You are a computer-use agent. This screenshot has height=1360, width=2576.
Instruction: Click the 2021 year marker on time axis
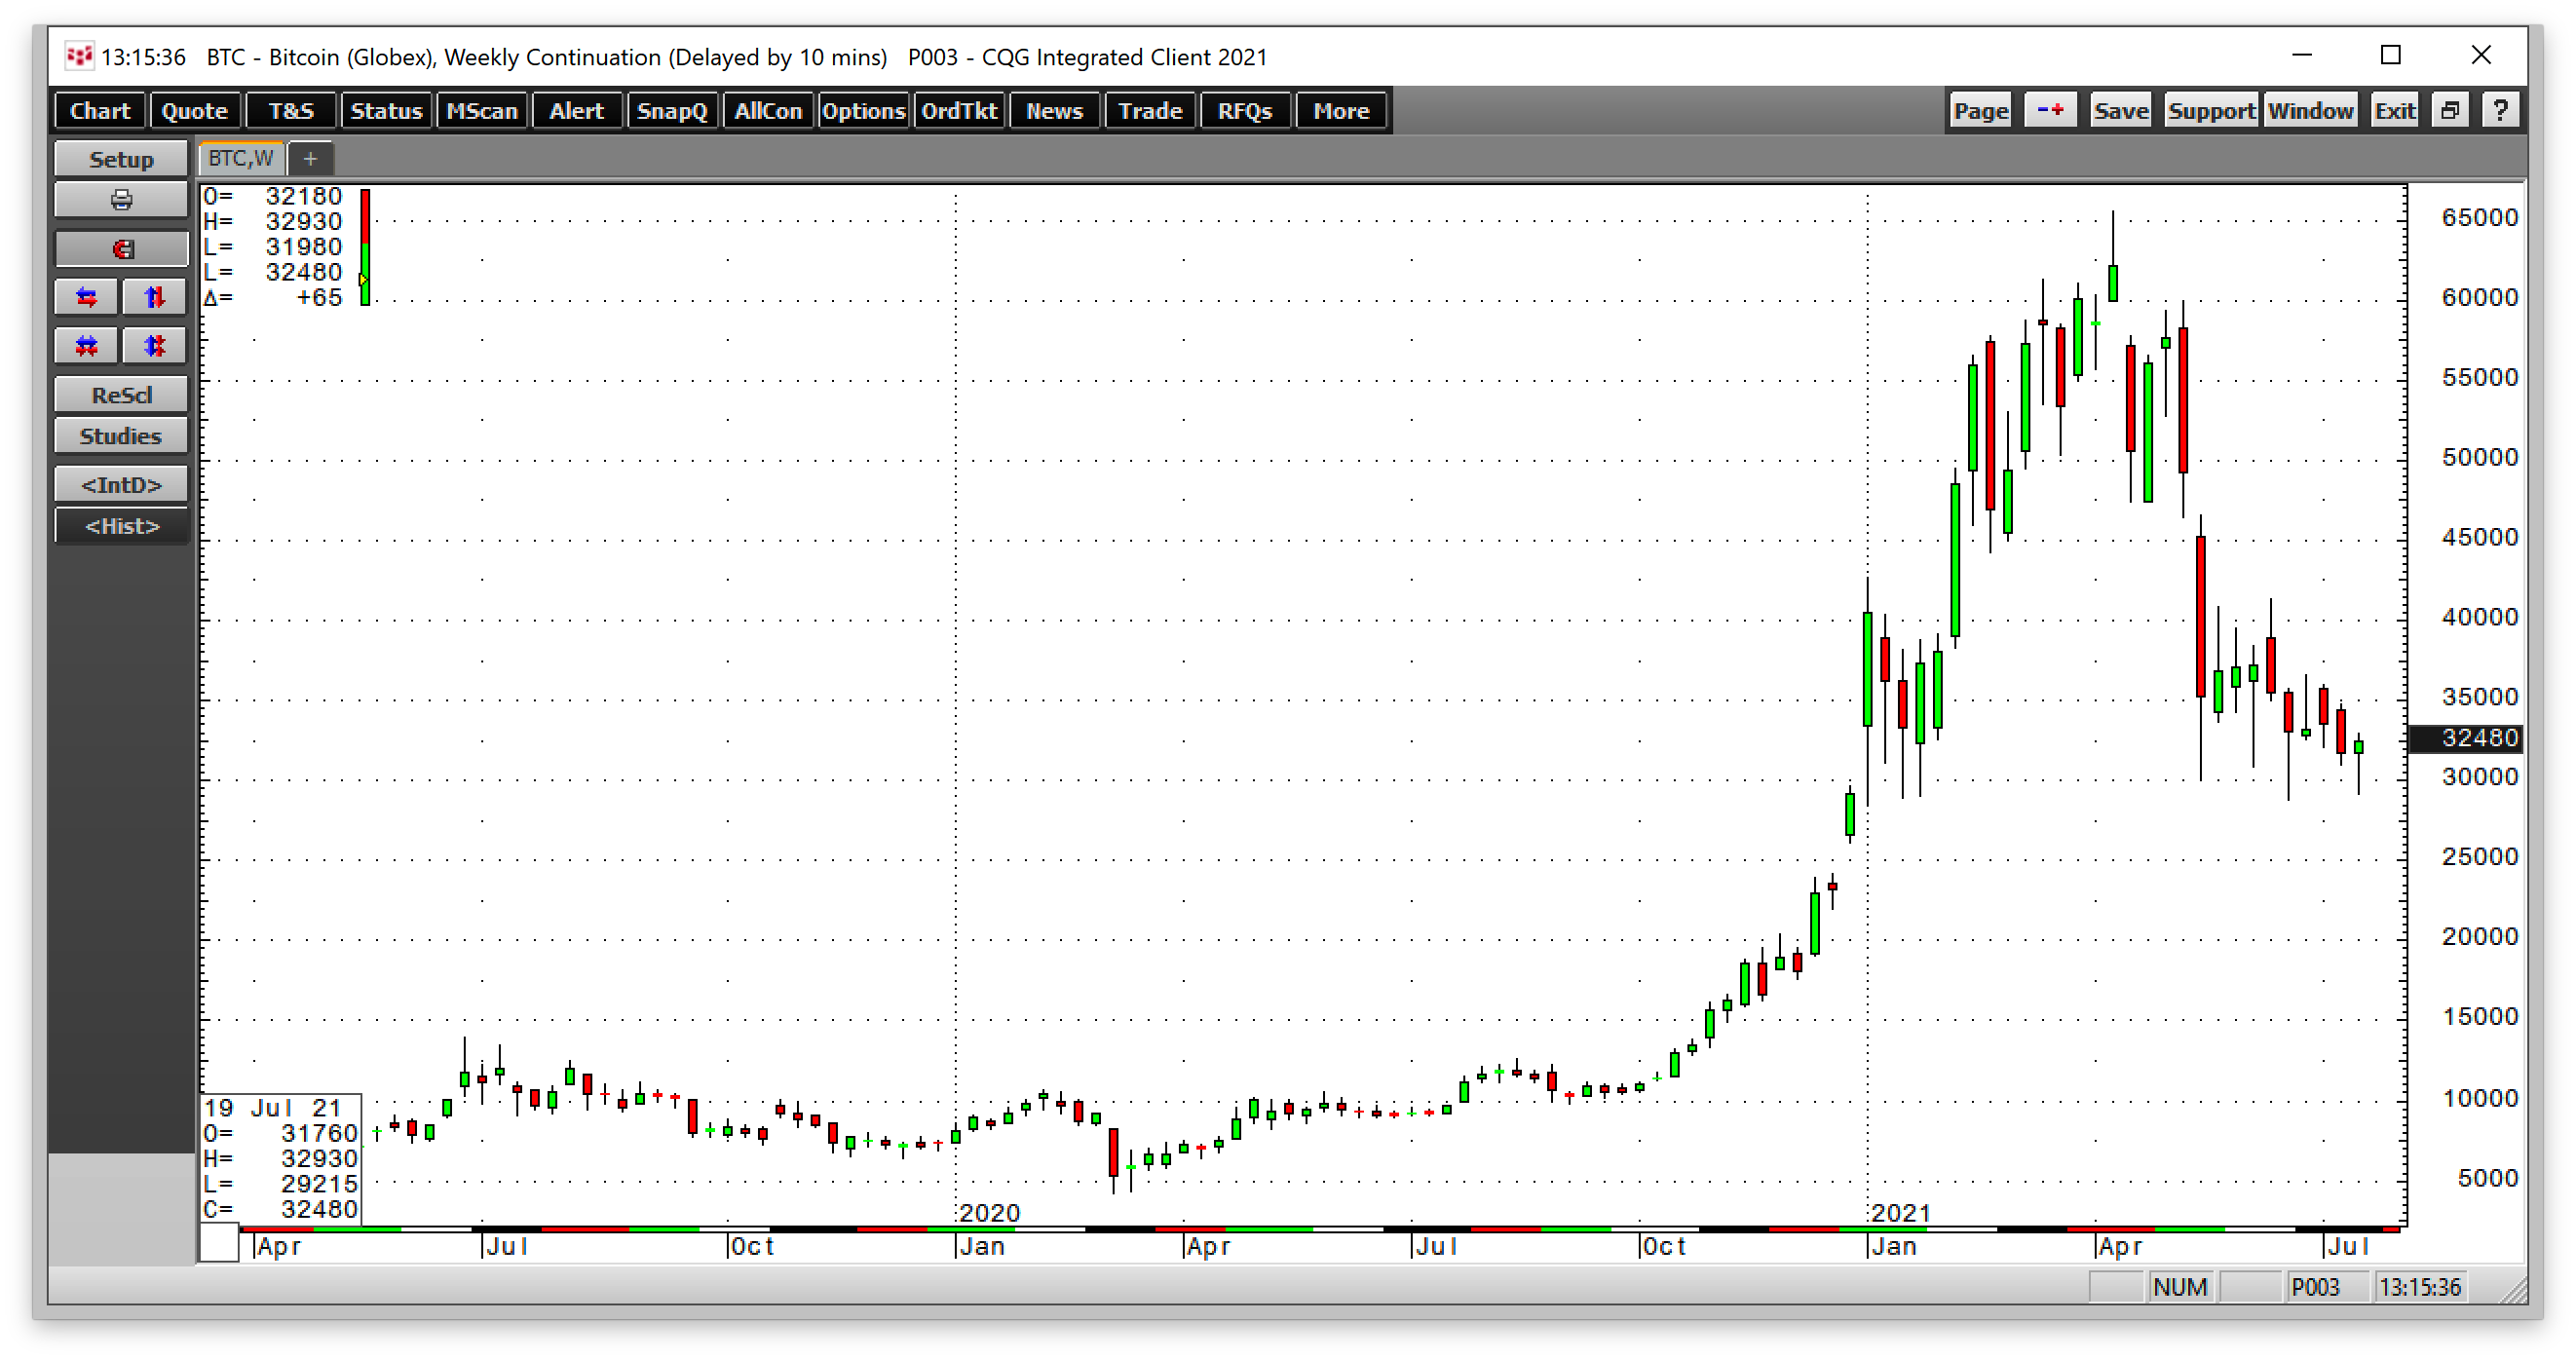[1900, 1212]
